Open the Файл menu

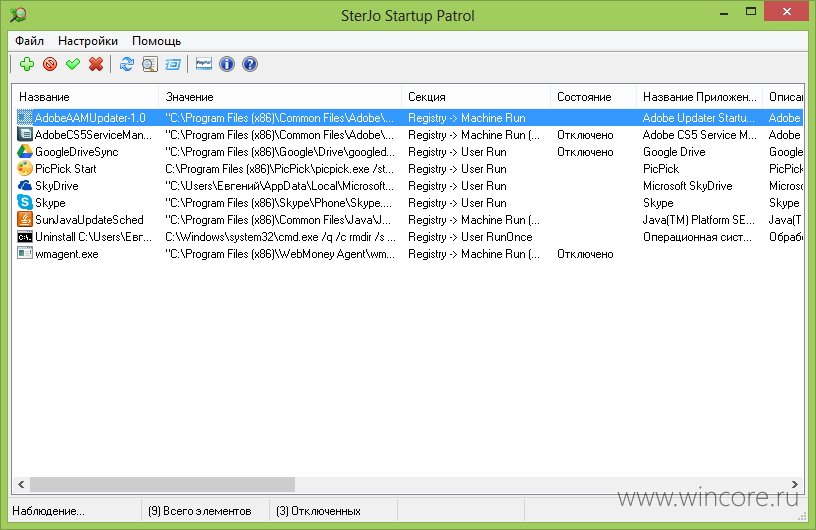pyautogui.click(x=29, y=41)
